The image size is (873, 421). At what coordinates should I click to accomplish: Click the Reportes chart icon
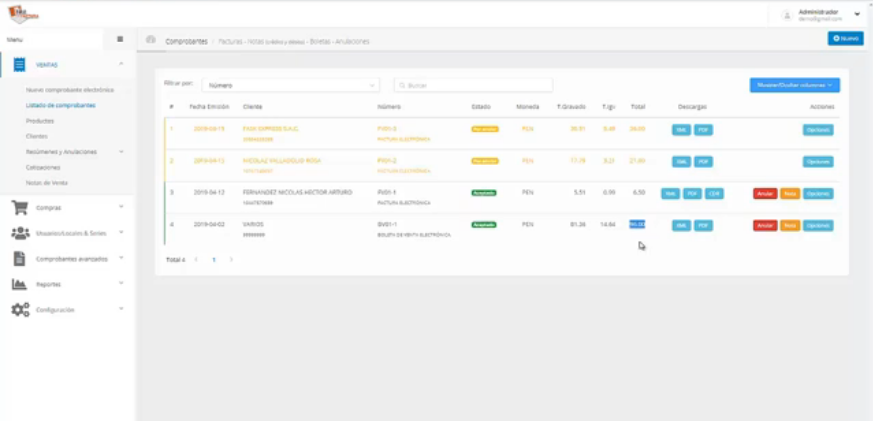pyautogui.click(x=19, y=284)
